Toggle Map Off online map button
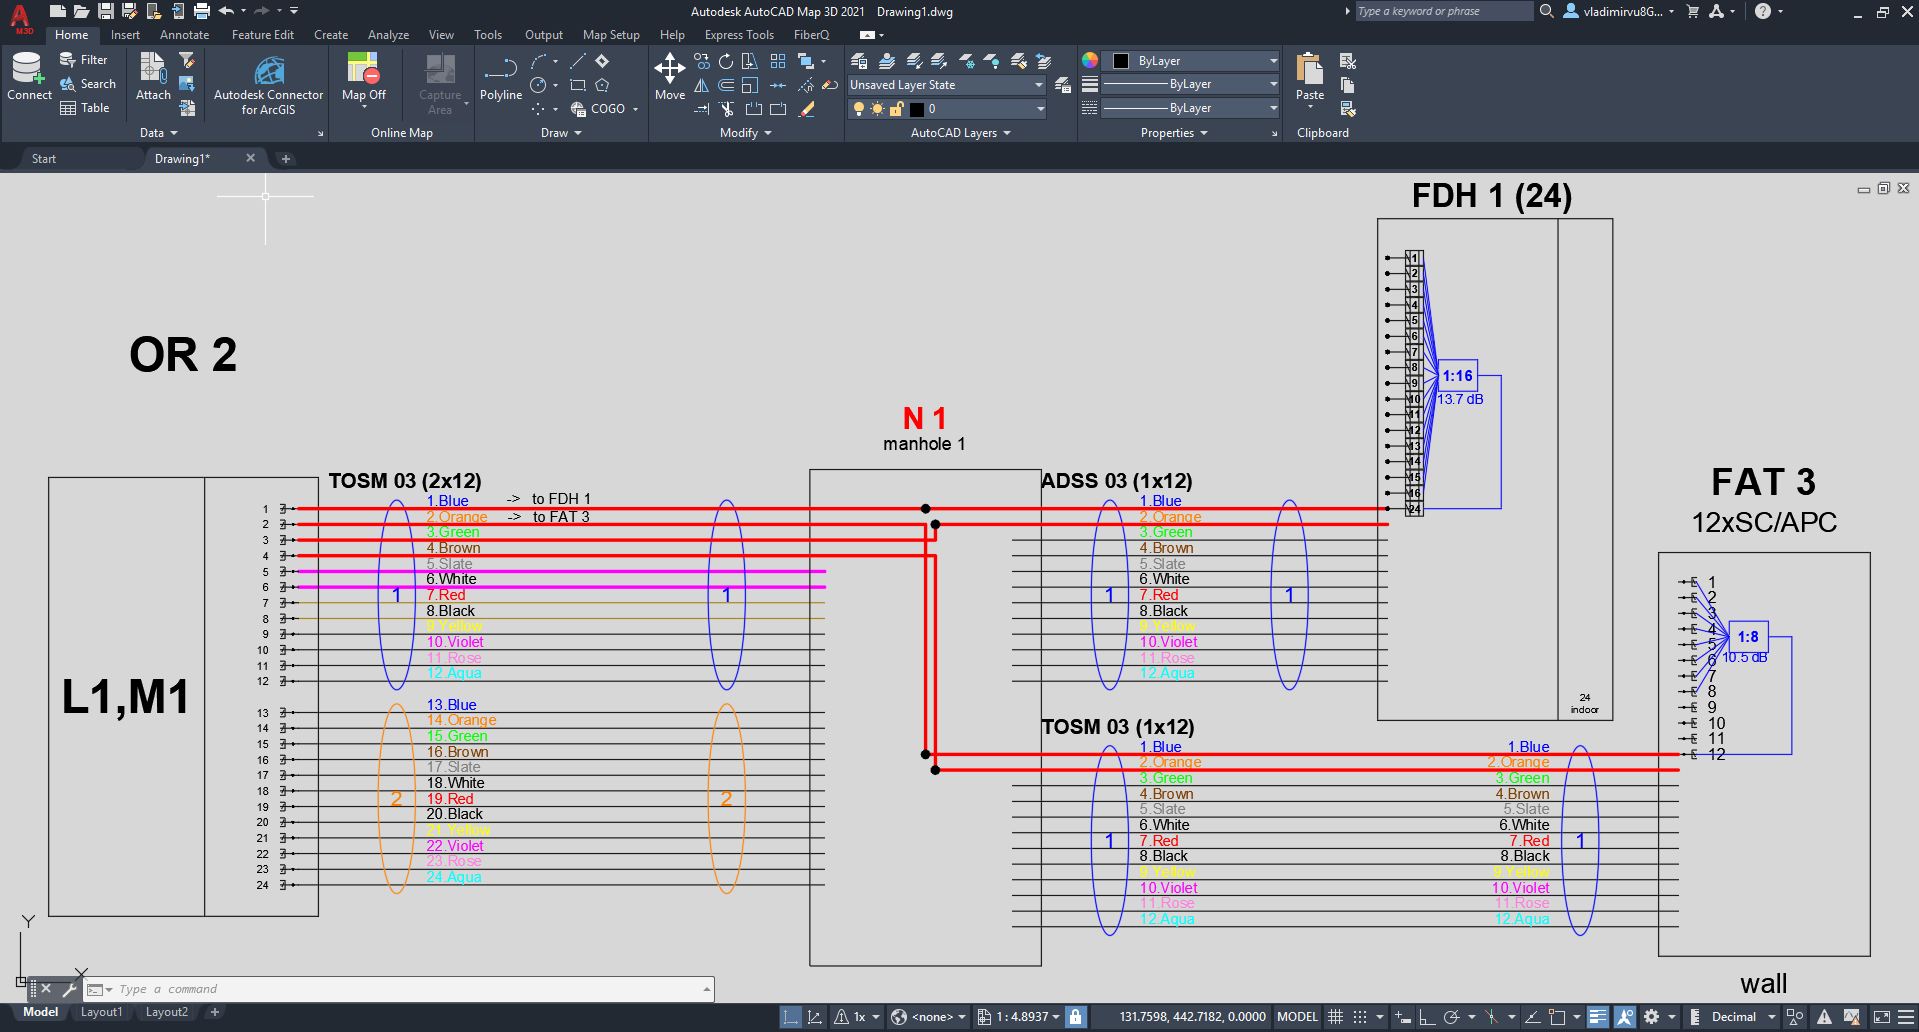This screenshot has height=1032, width=1919. click(x=363, y=78)
